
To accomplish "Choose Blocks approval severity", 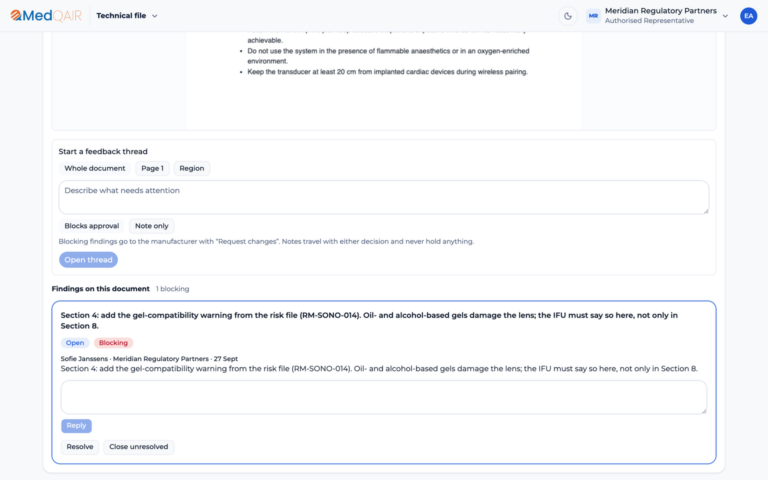I will pos(92,226).
